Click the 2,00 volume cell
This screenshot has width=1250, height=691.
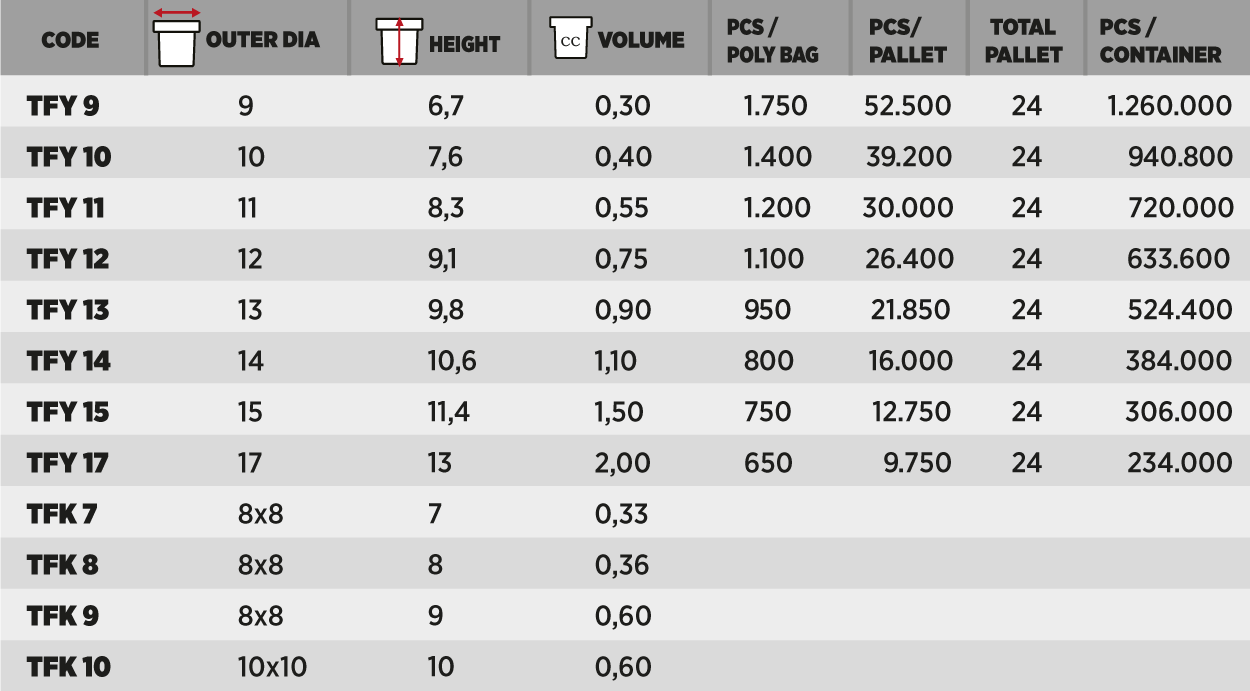coord(622,463)
